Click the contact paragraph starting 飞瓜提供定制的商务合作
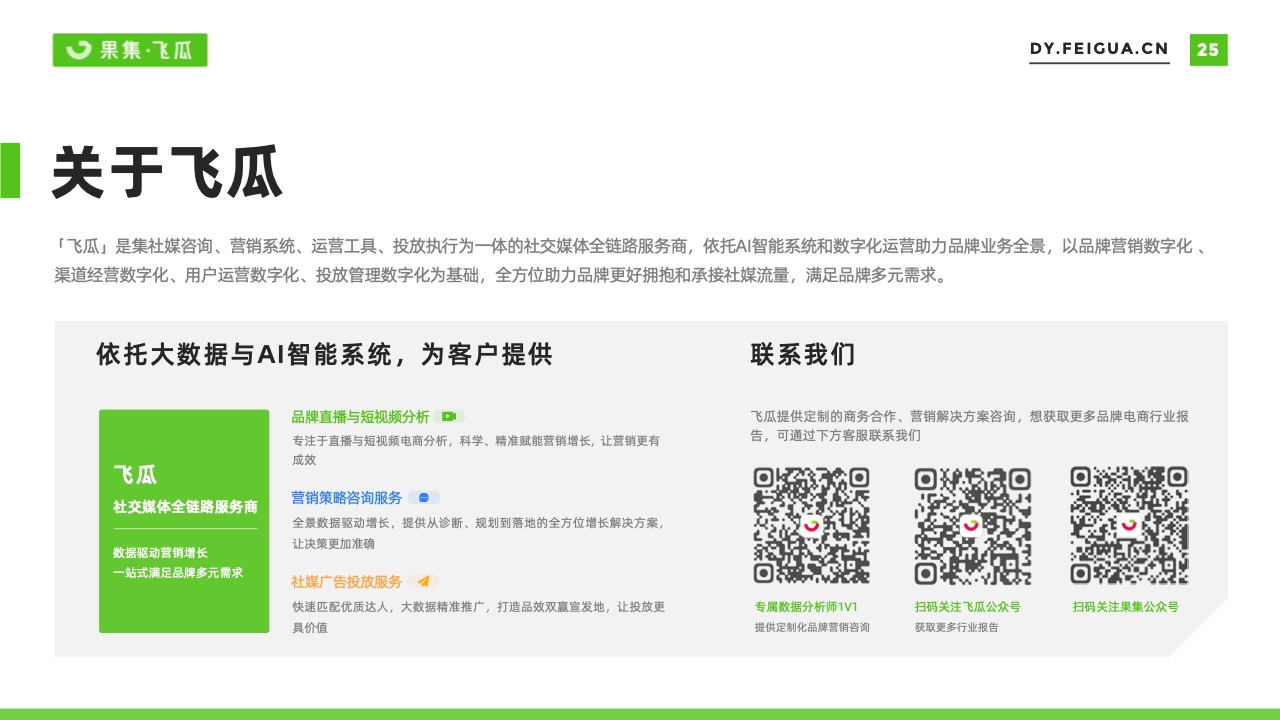 [969, 426]
